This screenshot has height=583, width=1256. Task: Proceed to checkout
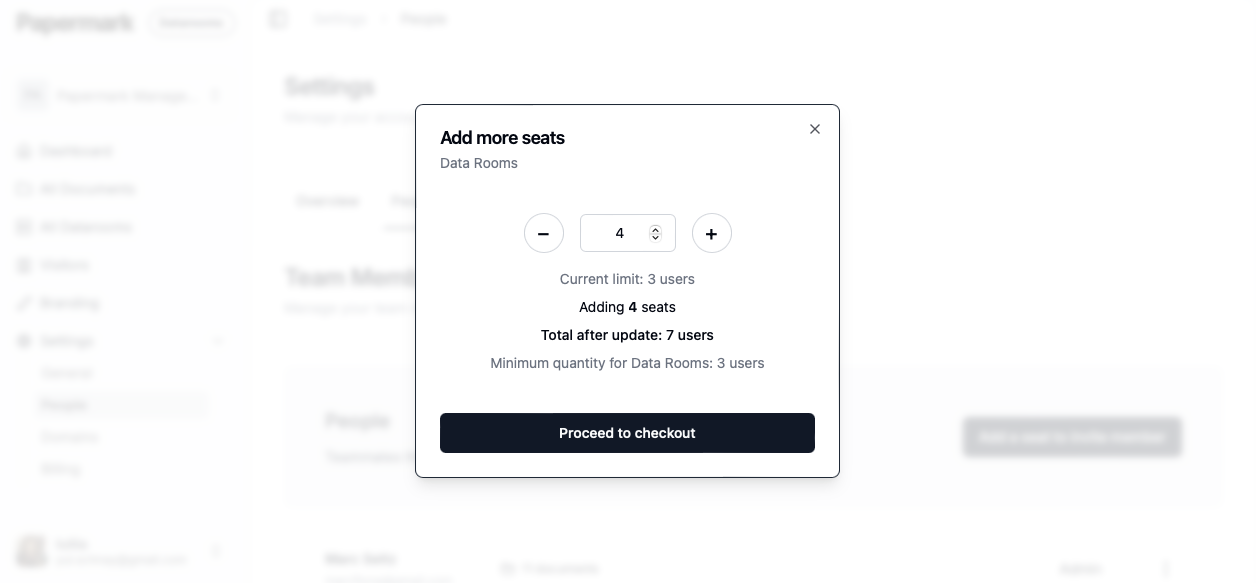pyautogui.click(x=627, y=433)
